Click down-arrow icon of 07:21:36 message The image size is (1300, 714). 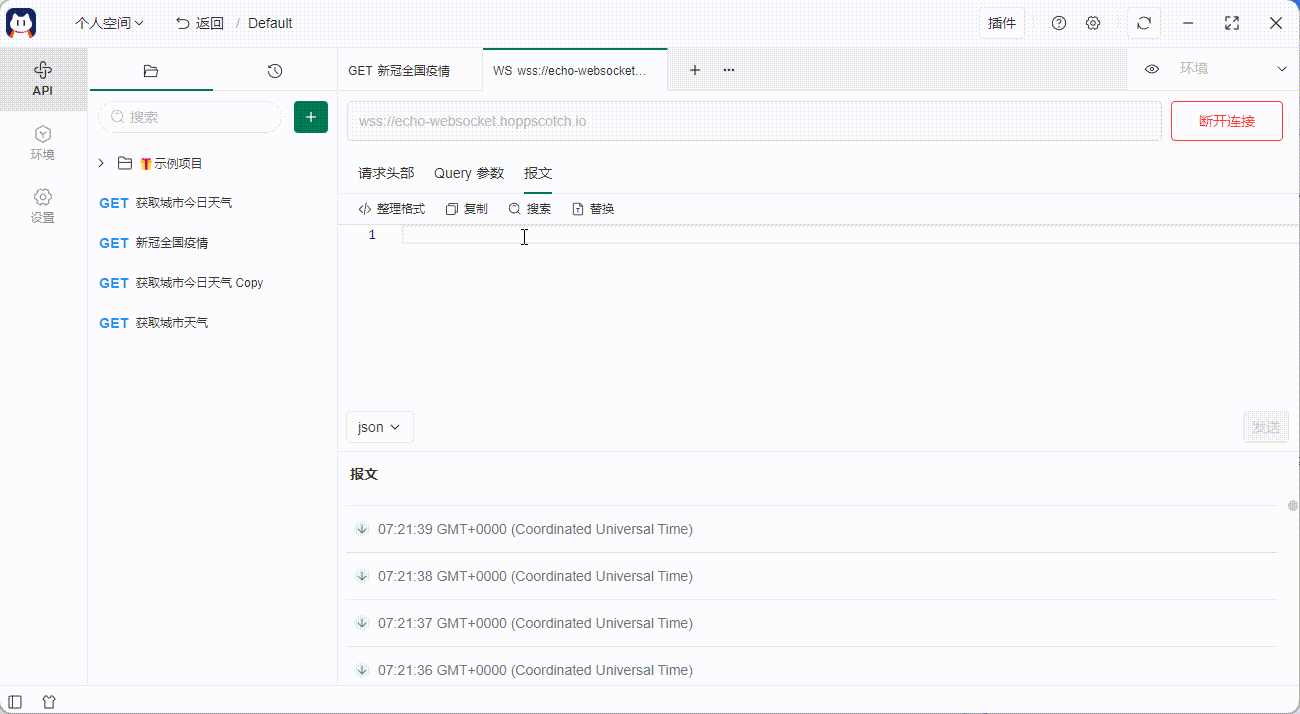[362, 669]
